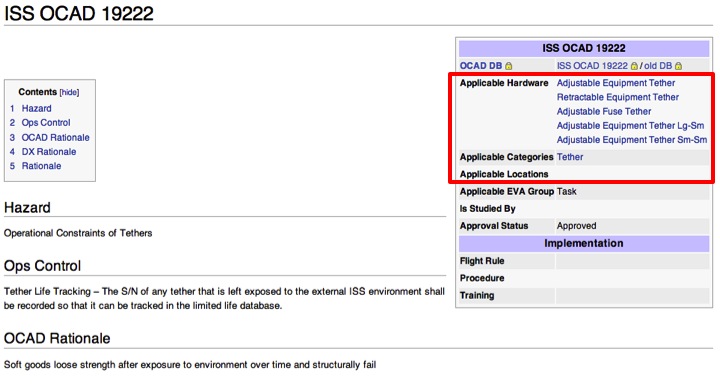Click the Hazard section heading
The width and height of the screenshot is (720, 384).
(x=27, y=208)
